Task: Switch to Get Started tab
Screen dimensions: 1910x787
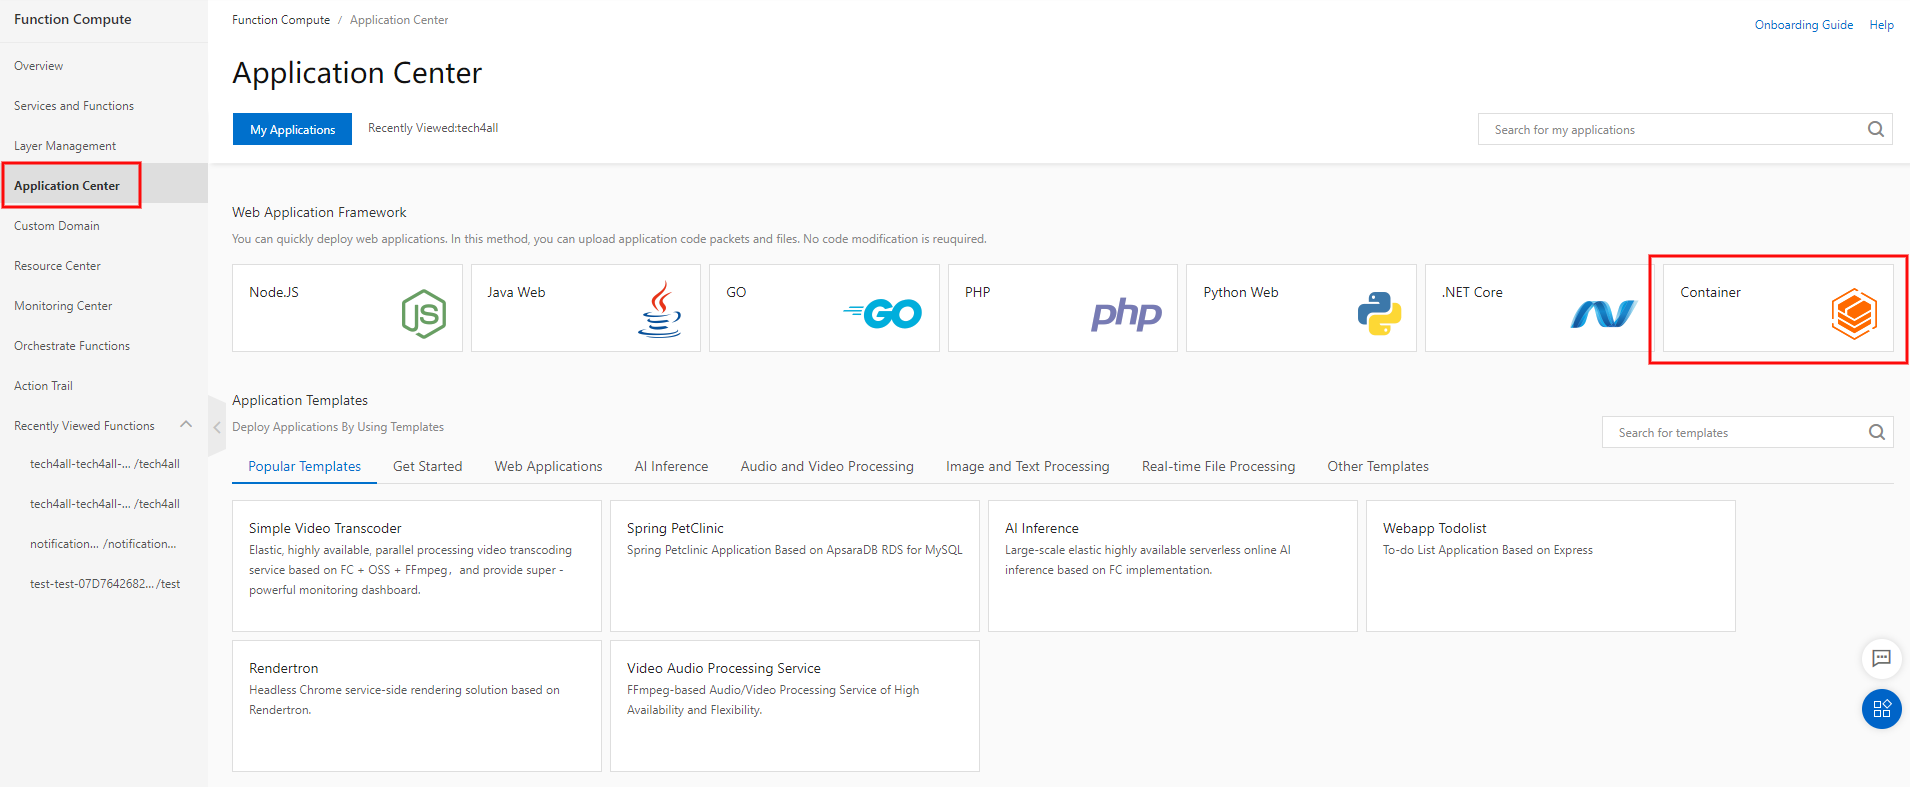Action: click(x=427, y=466)
